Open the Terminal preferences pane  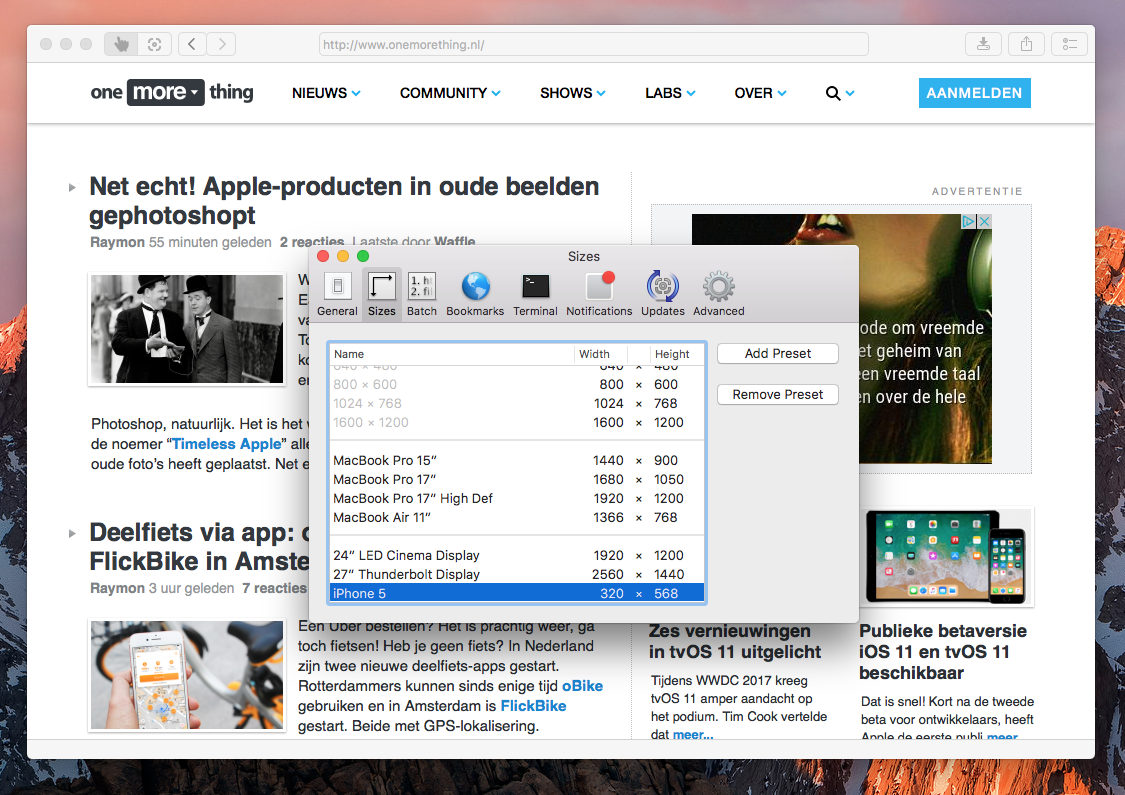535,294
